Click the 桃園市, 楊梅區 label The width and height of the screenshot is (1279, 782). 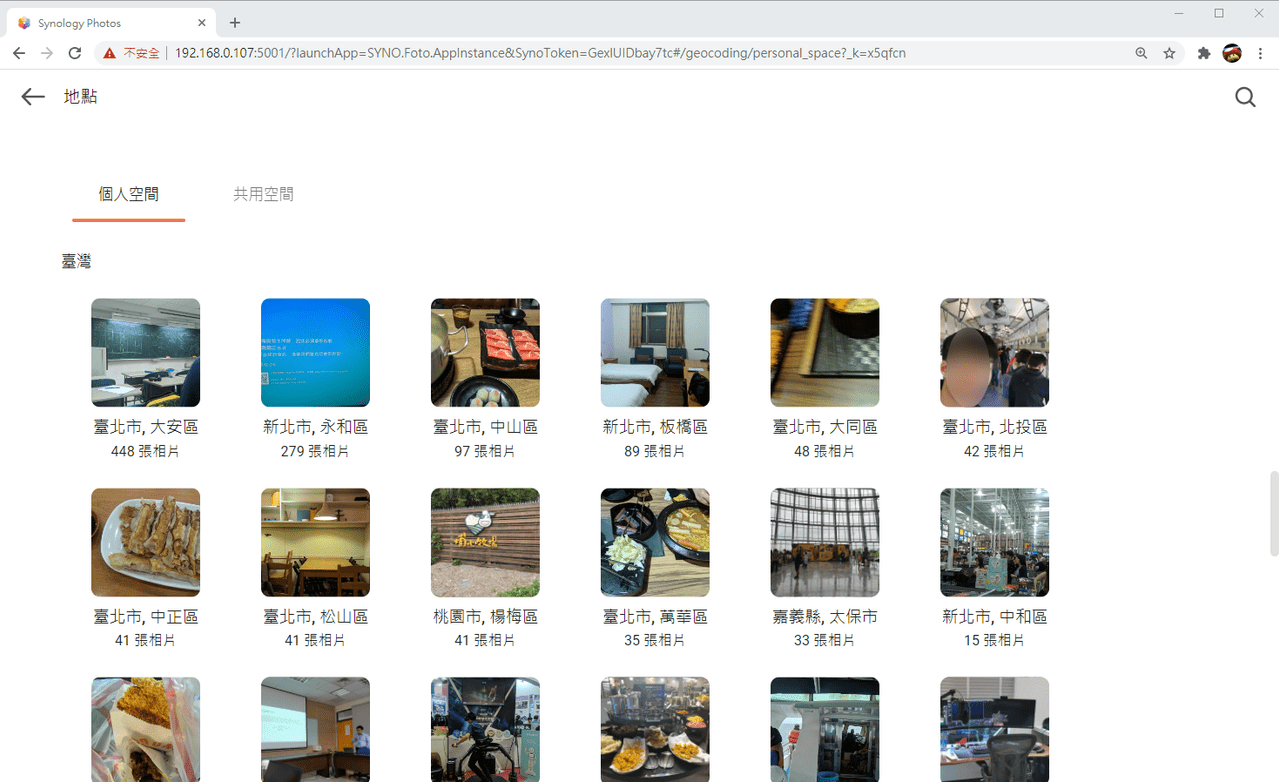[485, 617]
